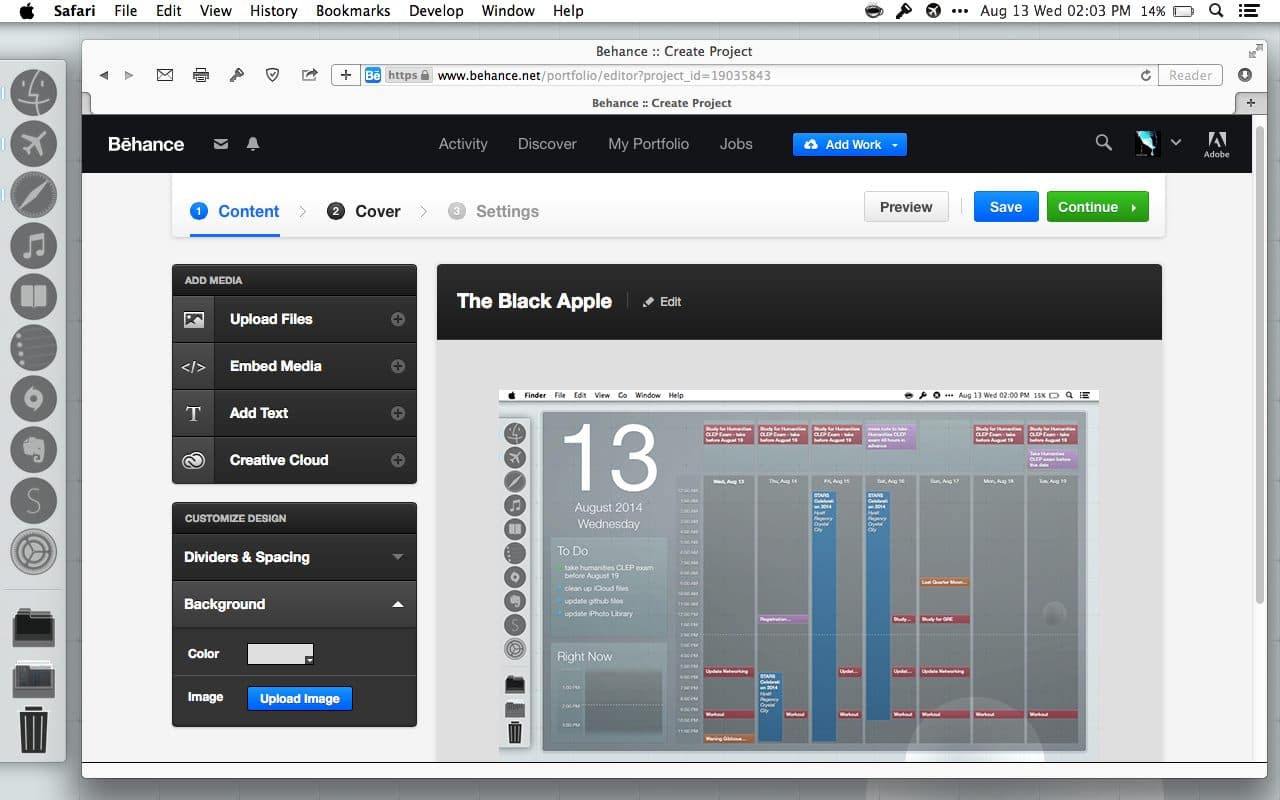
Task: Click the pencil Edit icon beside title
Action: 648,302
